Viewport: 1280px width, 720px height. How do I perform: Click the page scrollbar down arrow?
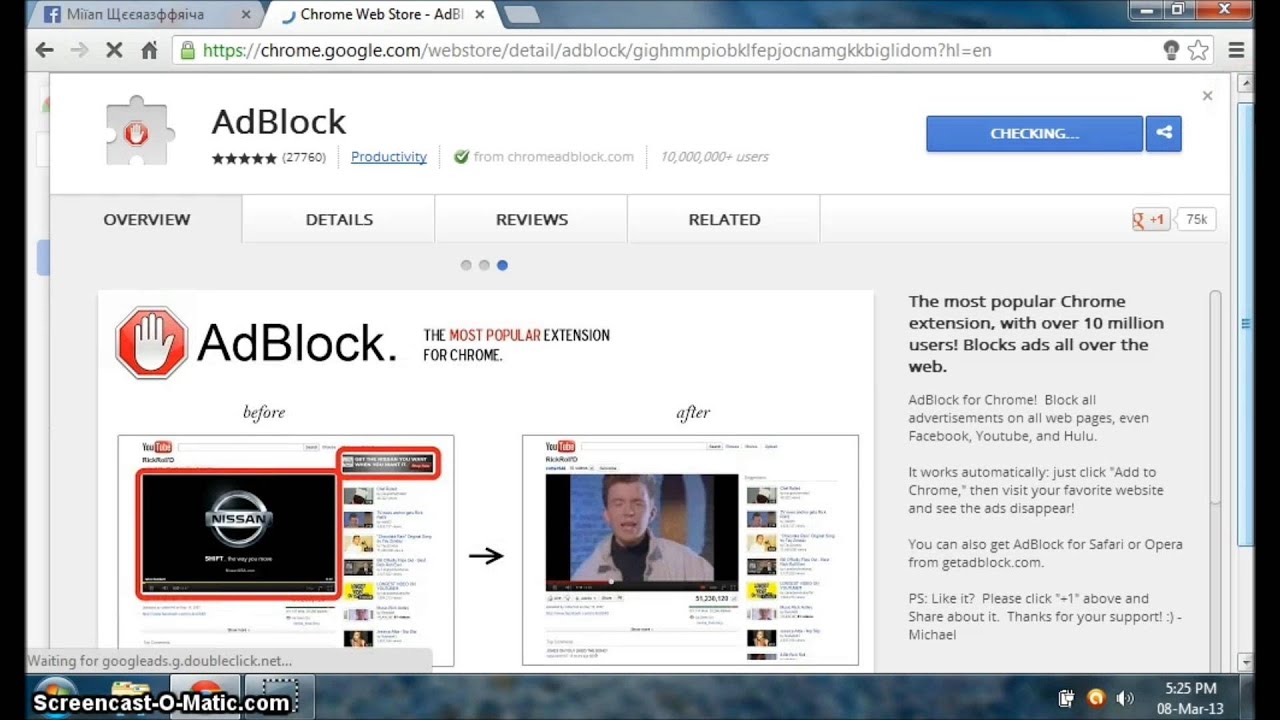[1246, 662]
